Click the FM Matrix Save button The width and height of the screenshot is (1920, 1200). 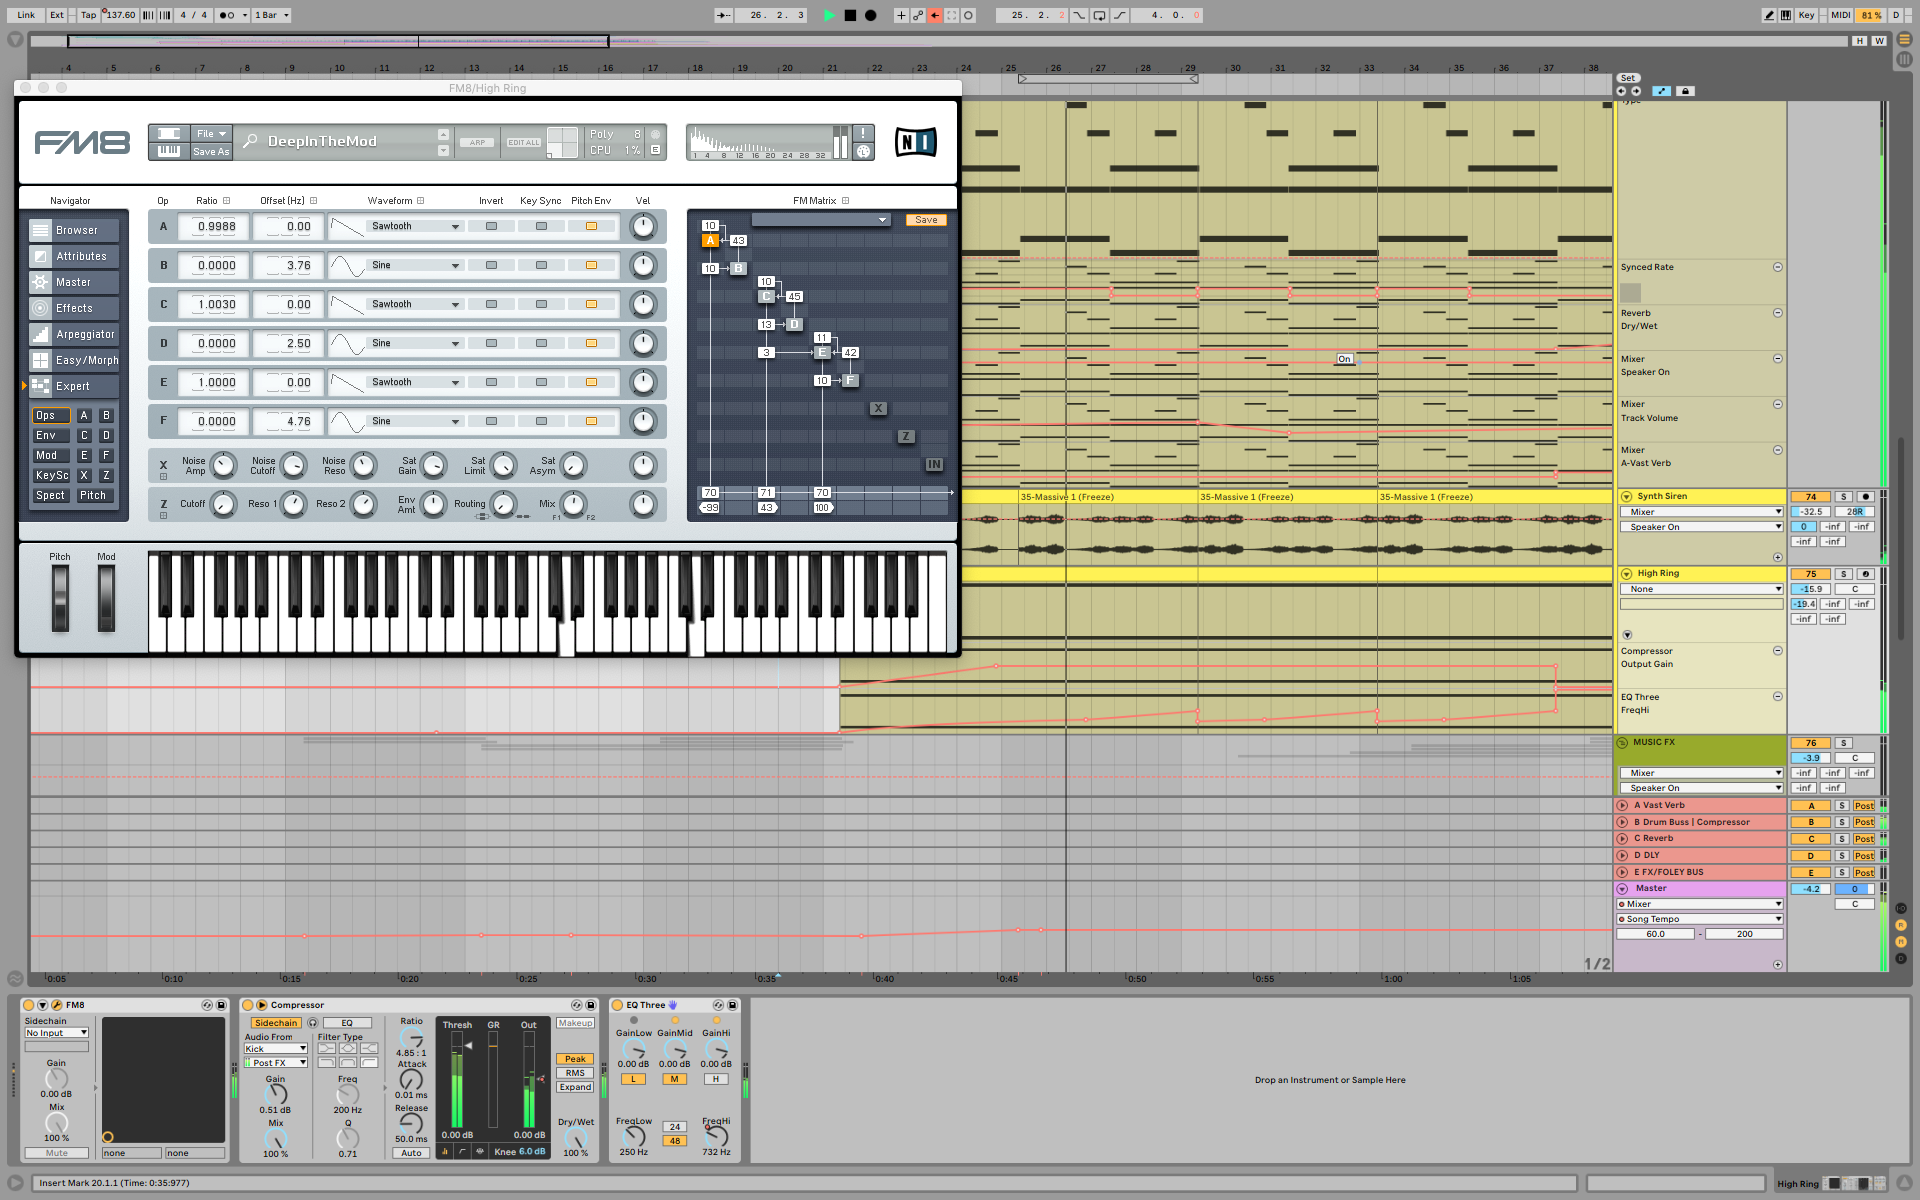[926, 220]
